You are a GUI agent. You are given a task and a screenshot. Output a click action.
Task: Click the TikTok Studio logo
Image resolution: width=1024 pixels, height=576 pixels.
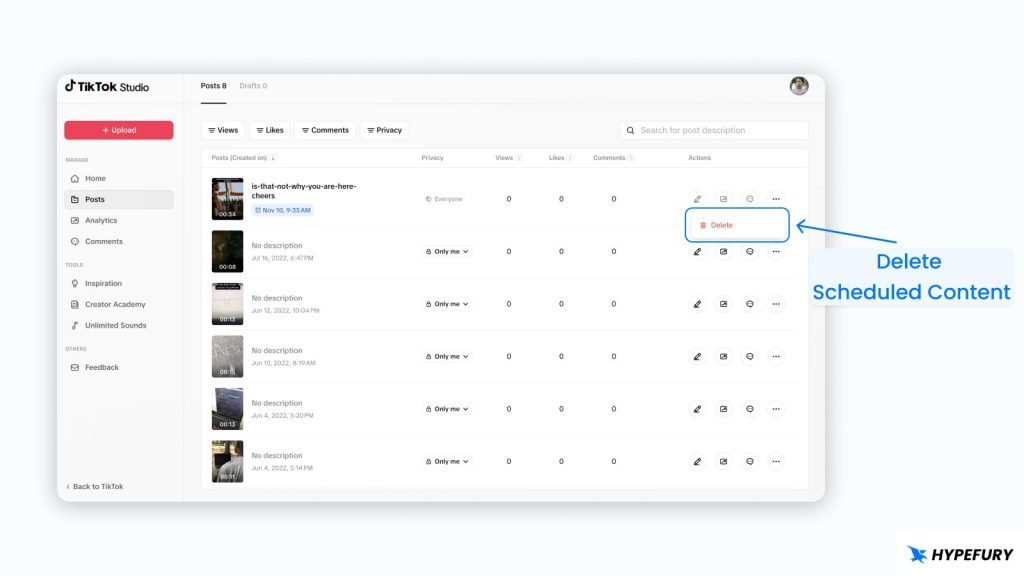pyautogui.click(x=107, y=87)
